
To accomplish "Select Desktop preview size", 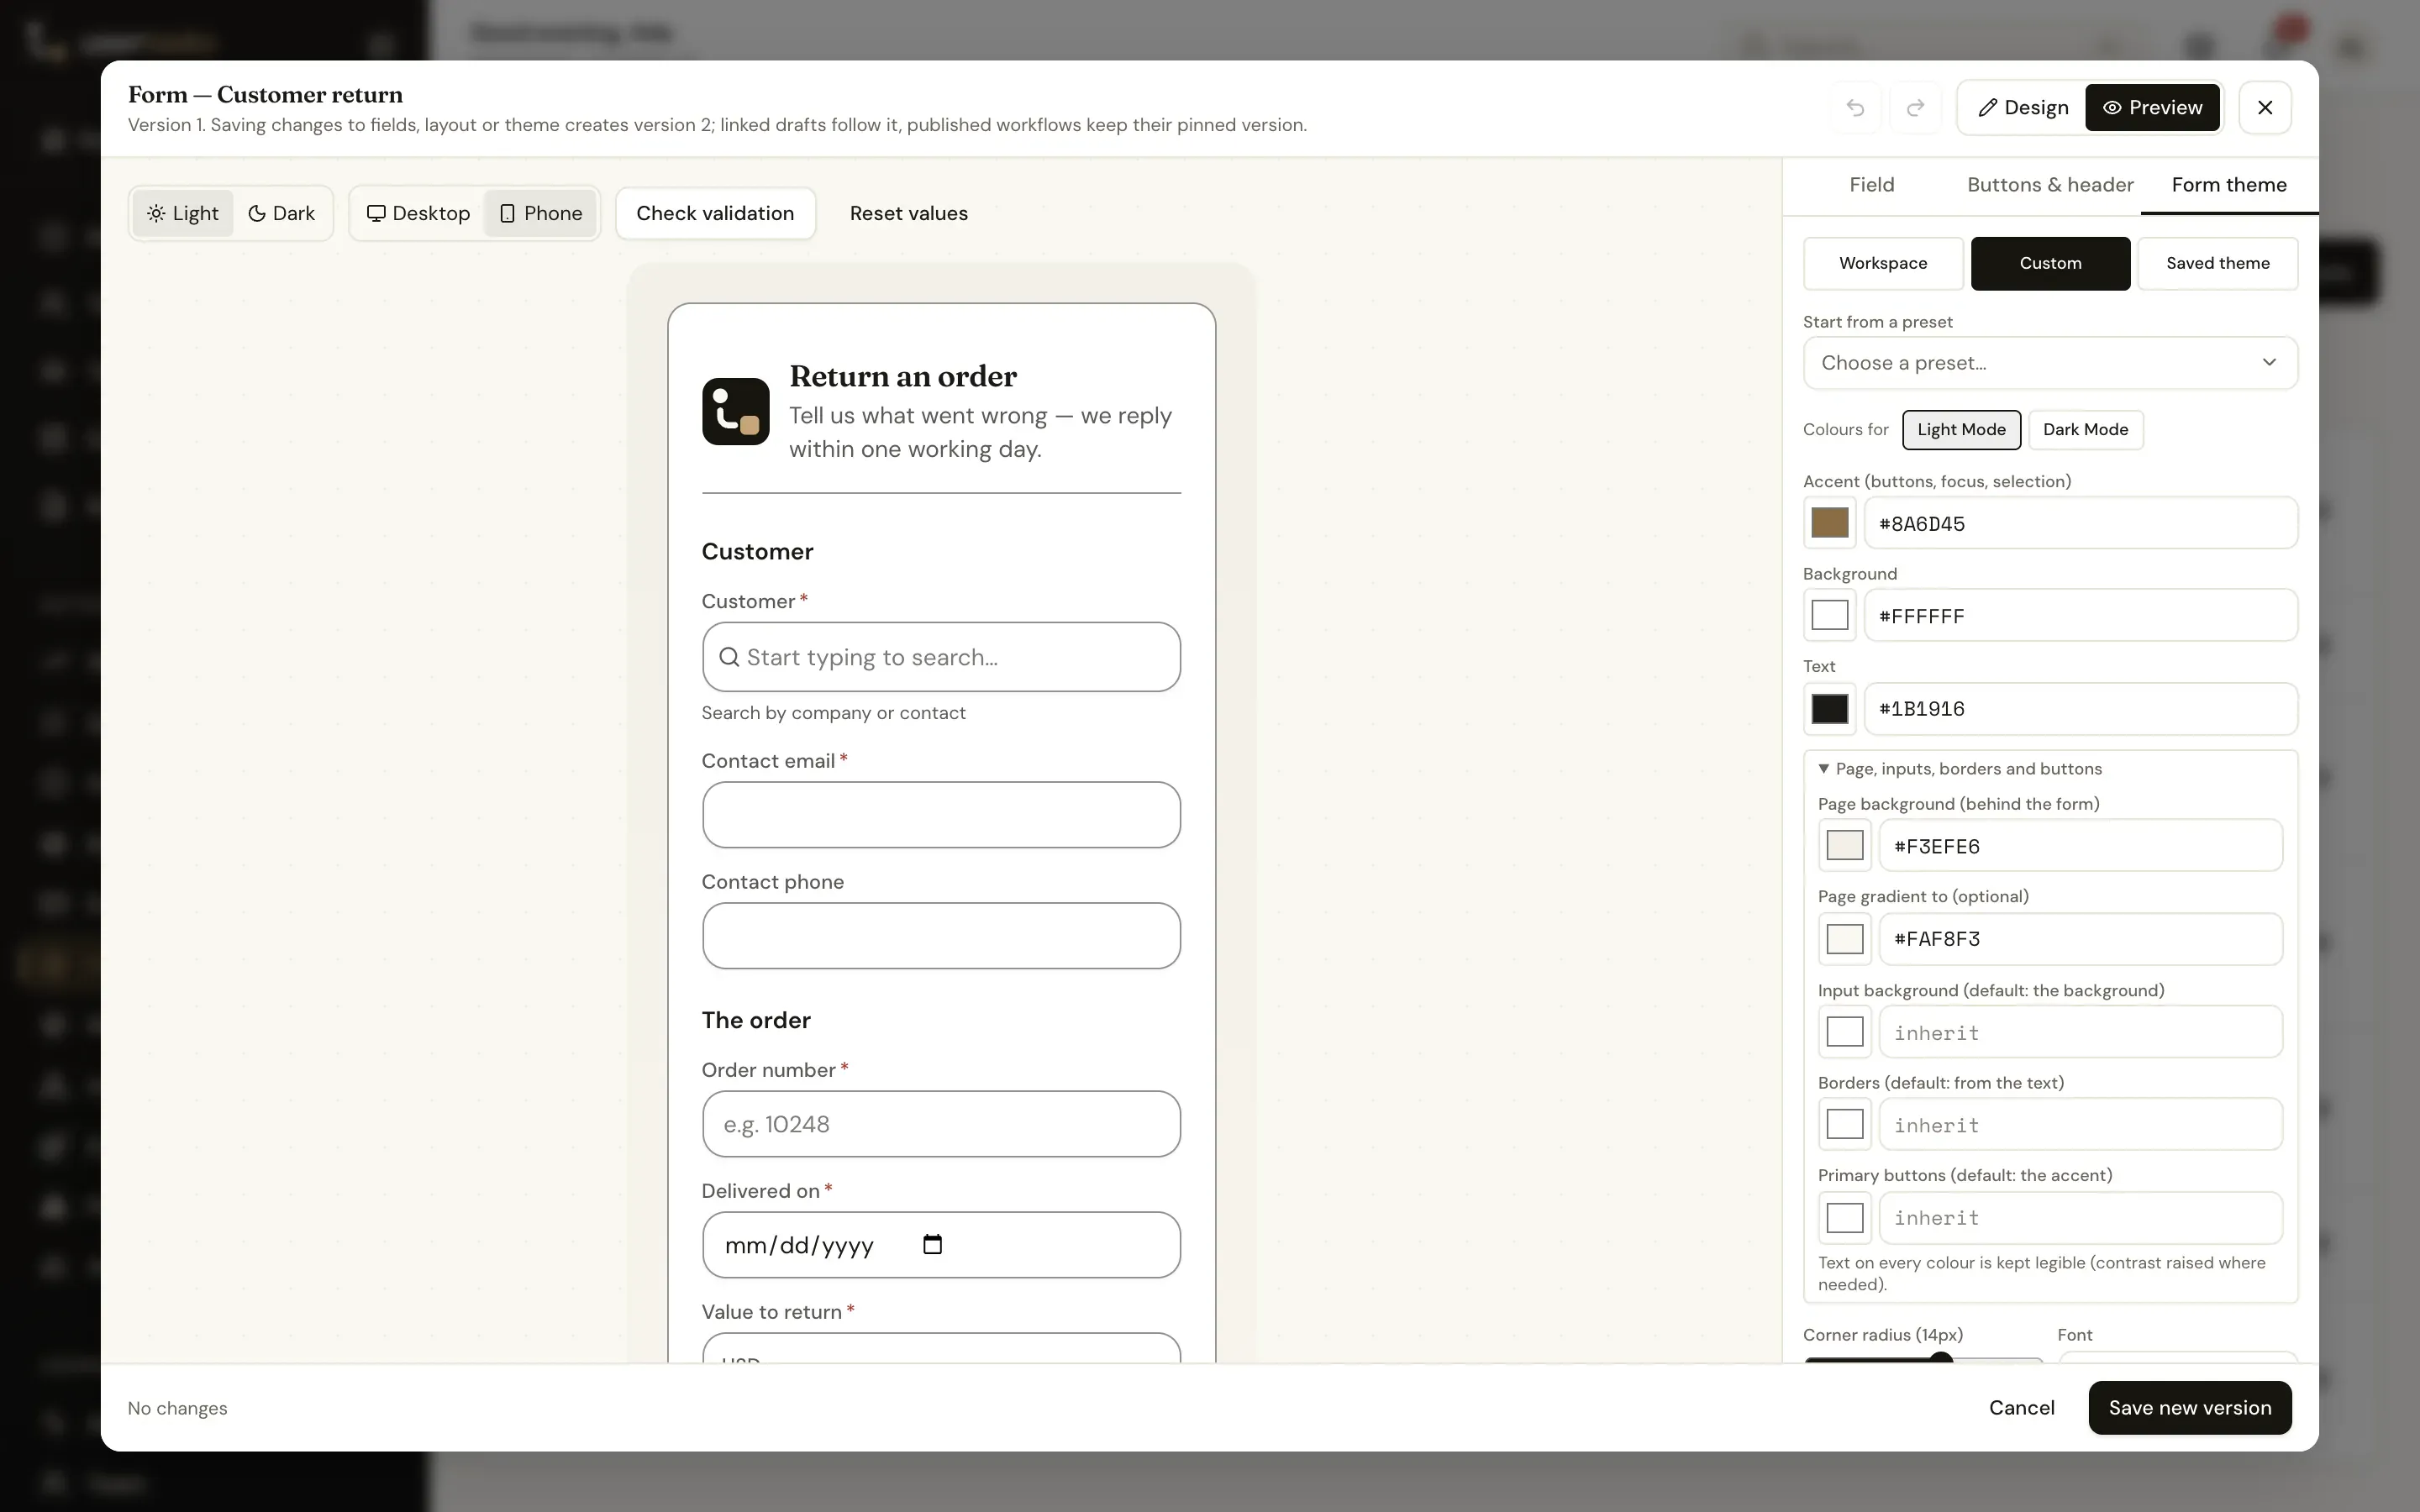I will click(x=418, y=213).
